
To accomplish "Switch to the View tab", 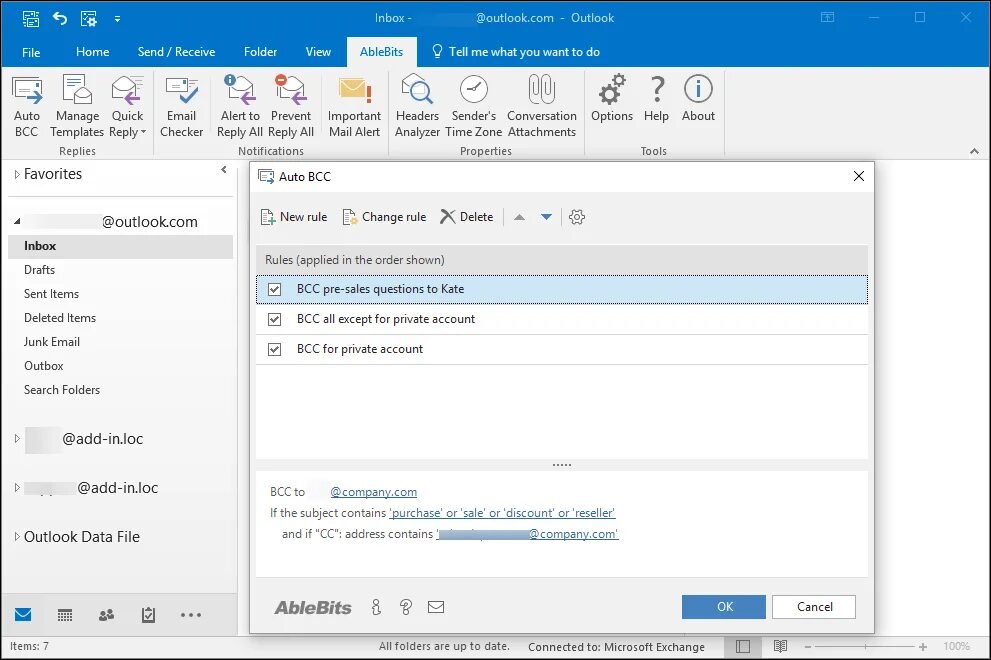I will (x=318, y=52).
